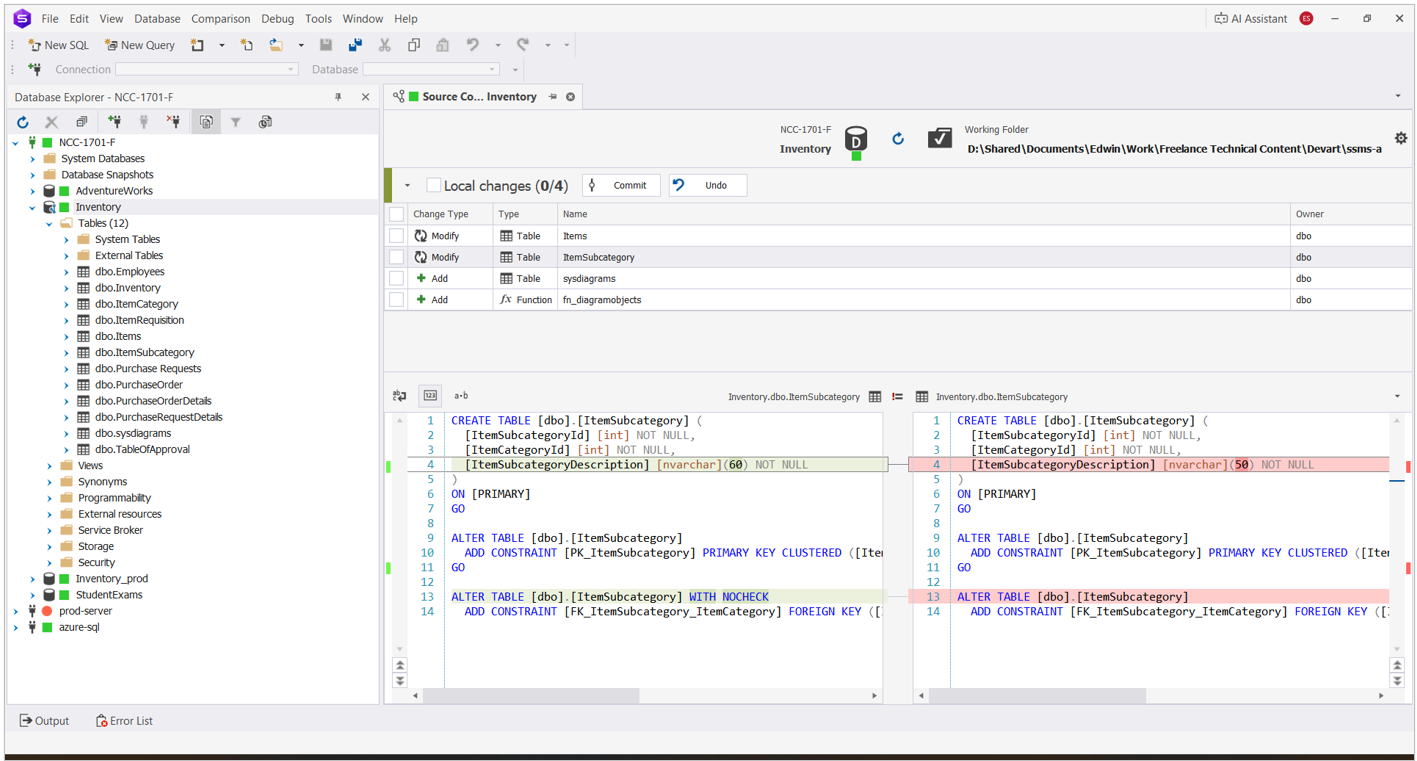The width and height of the screenshot is (1417, 761).
Task: Click the New SQL toolbar button
Action: pos(58,45)
